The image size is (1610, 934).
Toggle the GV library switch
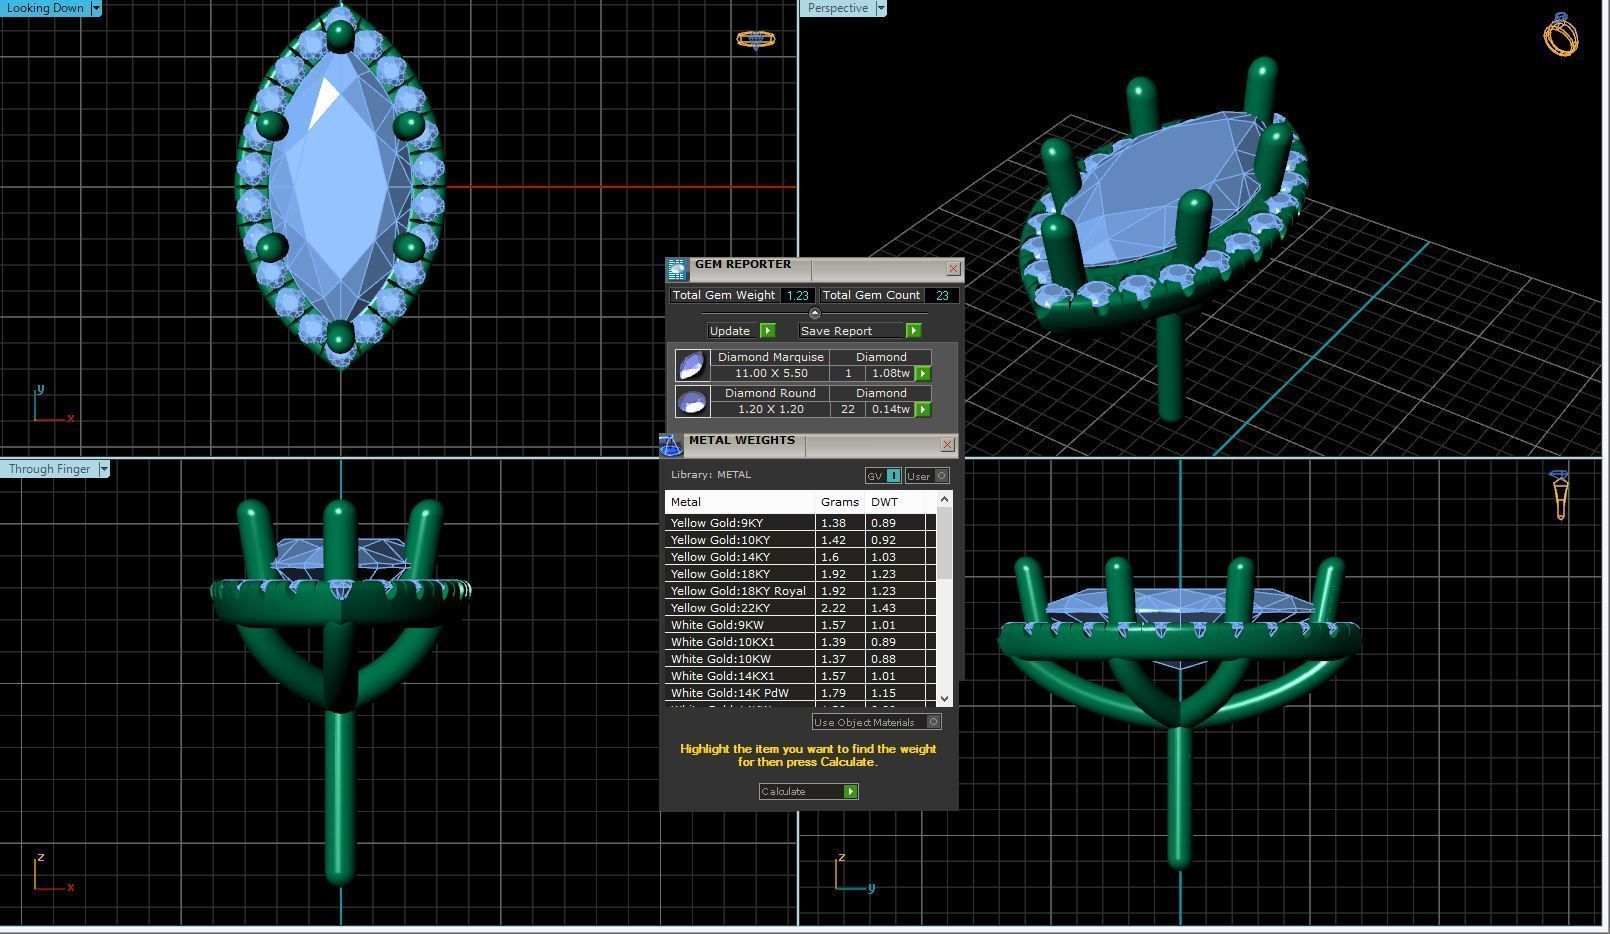point(884,476)
